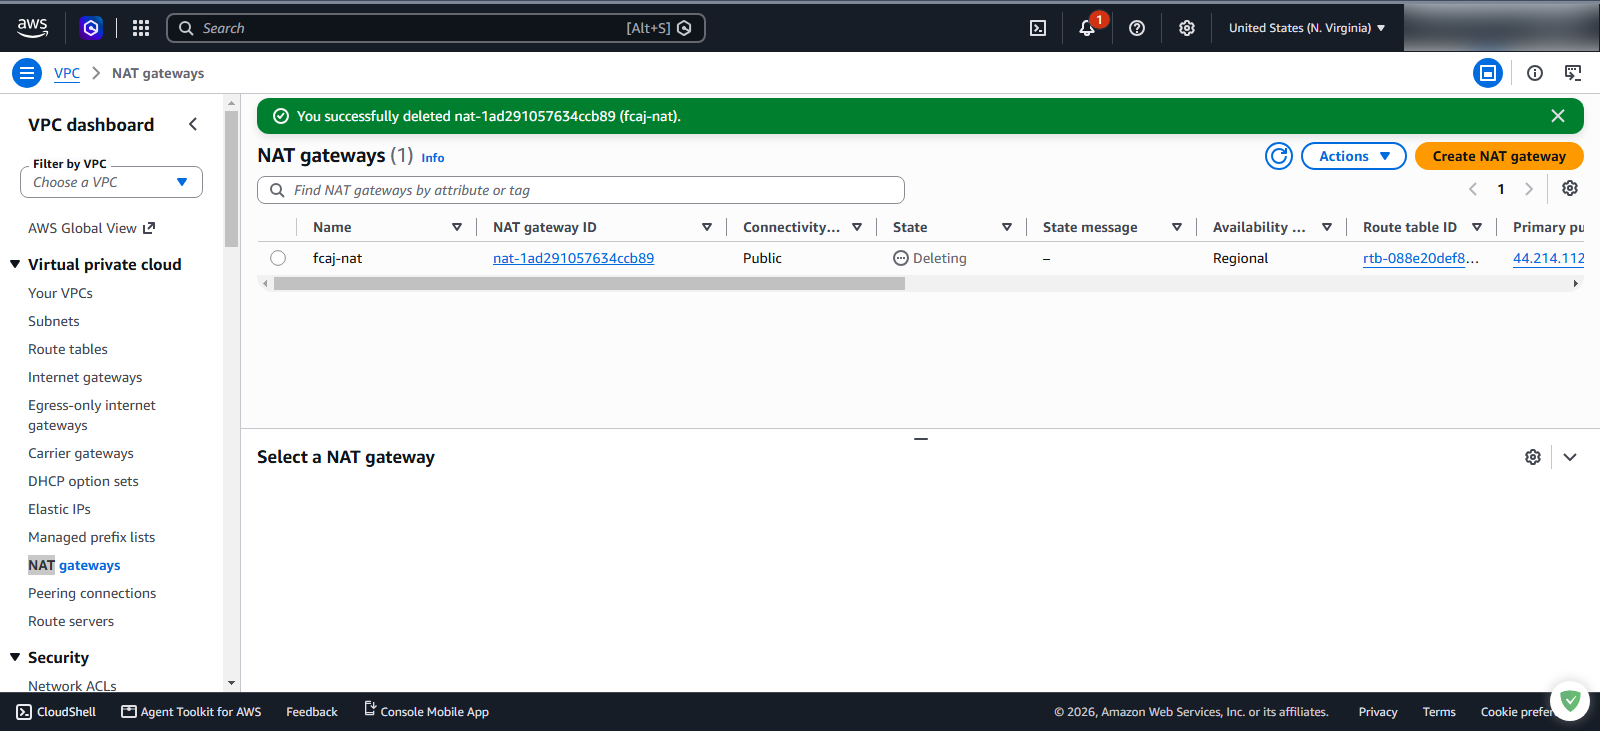Click the Info link beside NAT gateways
This screenshot has height=731, width=1600.
(x=433, y=158)
